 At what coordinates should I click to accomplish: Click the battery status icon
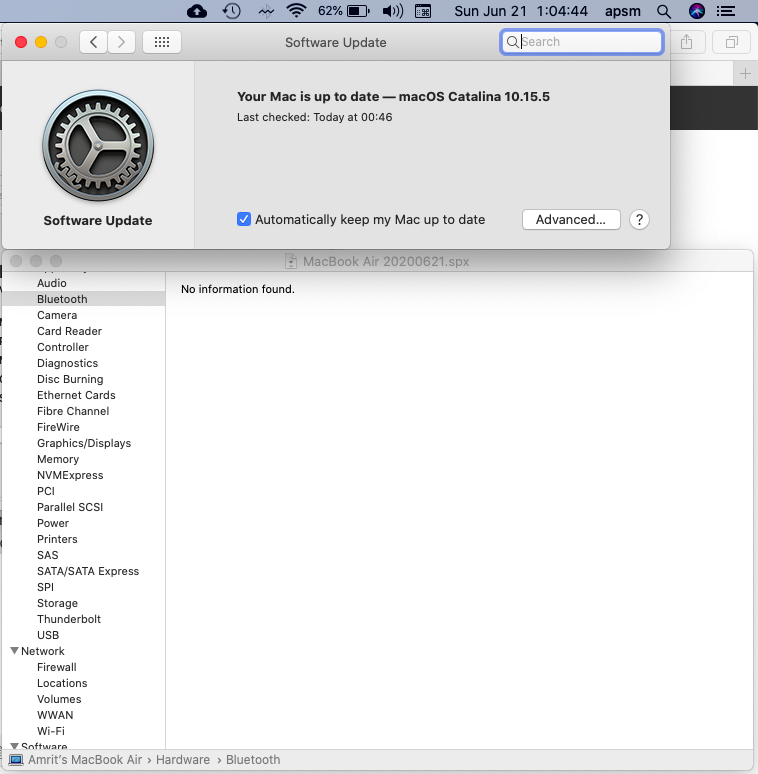[358, 11]
